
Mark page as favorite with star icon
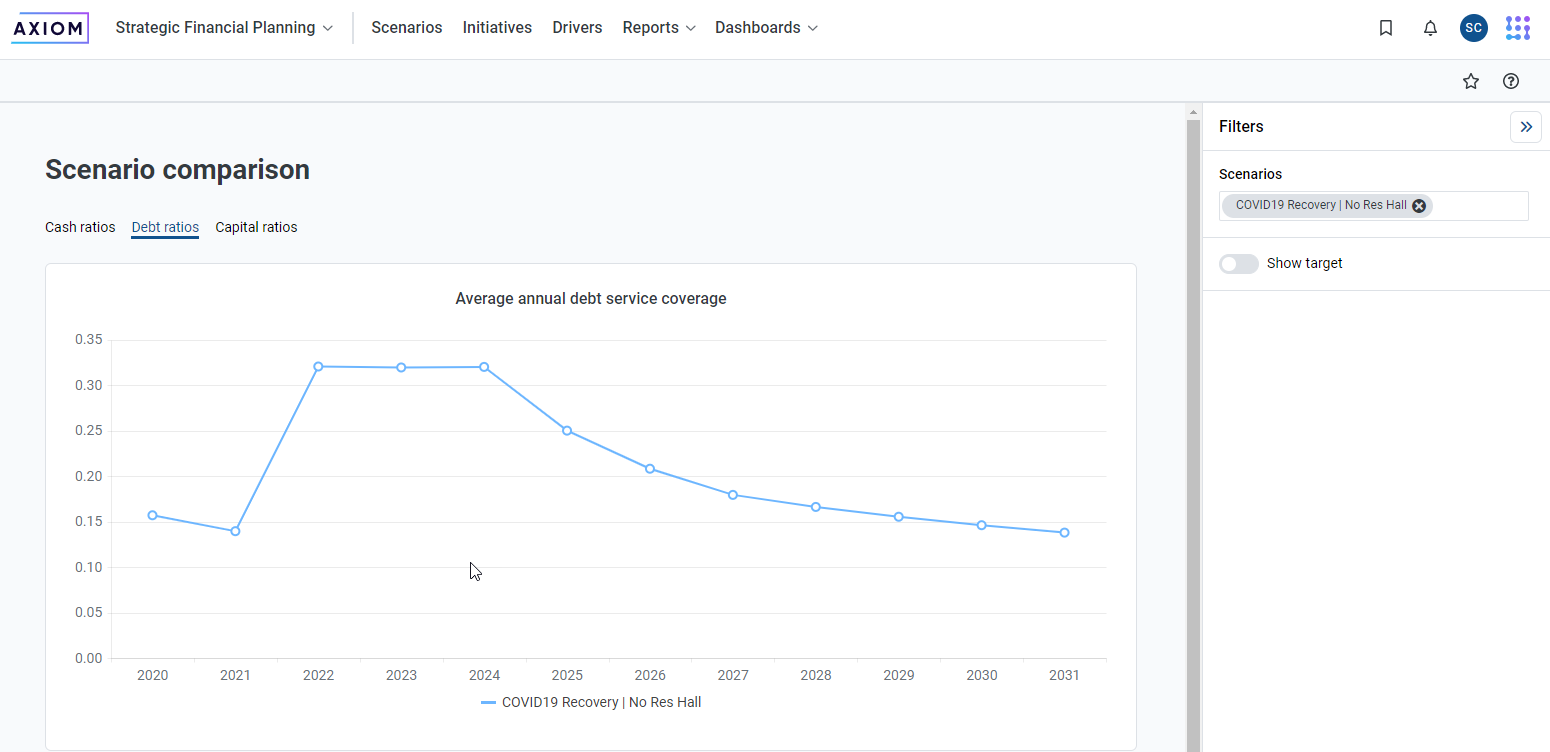click(x=1471, y=81)
